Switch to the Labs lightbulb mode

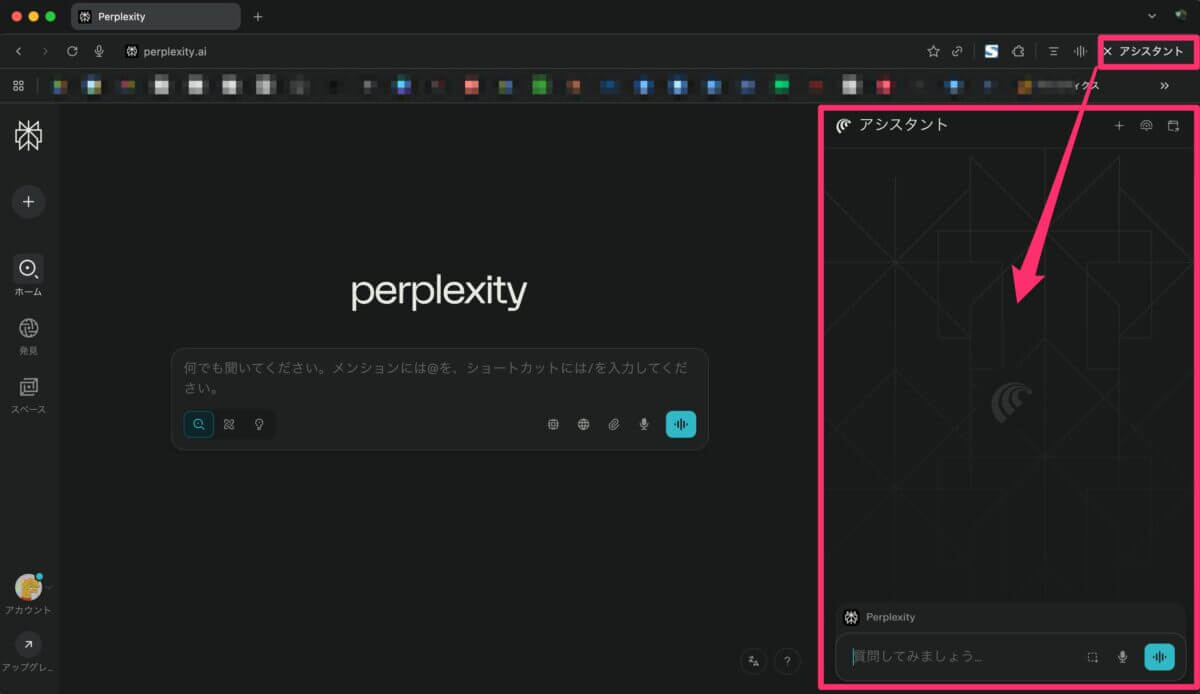pos(259,424)
